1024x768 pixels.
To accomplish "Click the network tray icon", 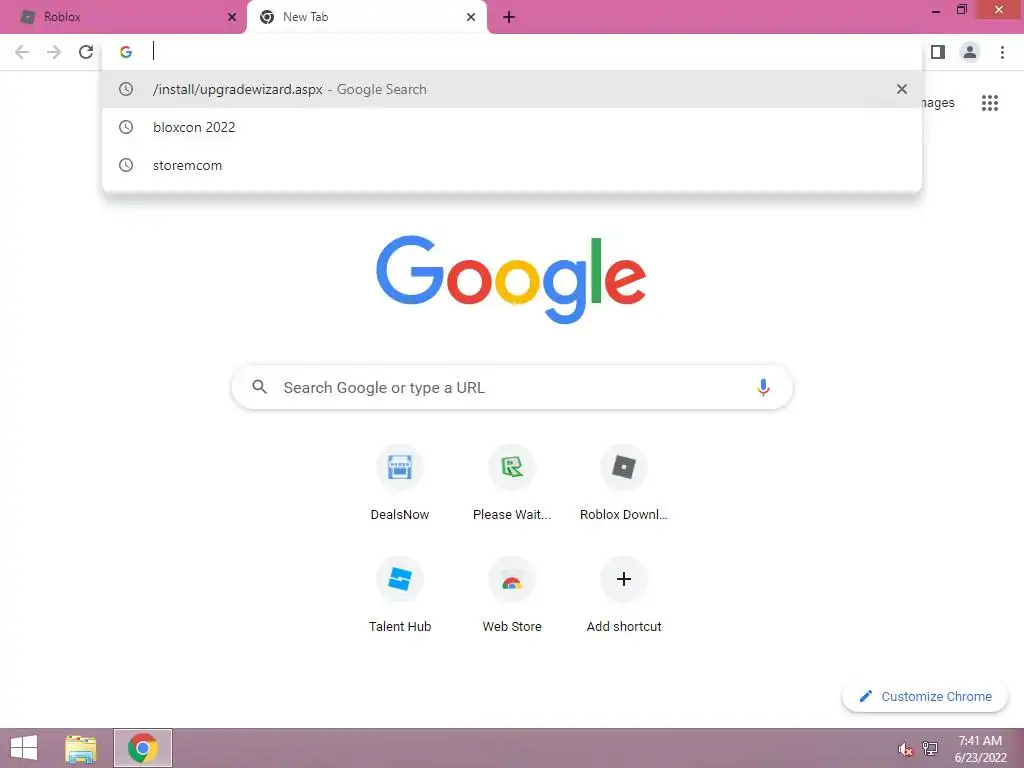I will pyautogui.click(x=930, y=748).
